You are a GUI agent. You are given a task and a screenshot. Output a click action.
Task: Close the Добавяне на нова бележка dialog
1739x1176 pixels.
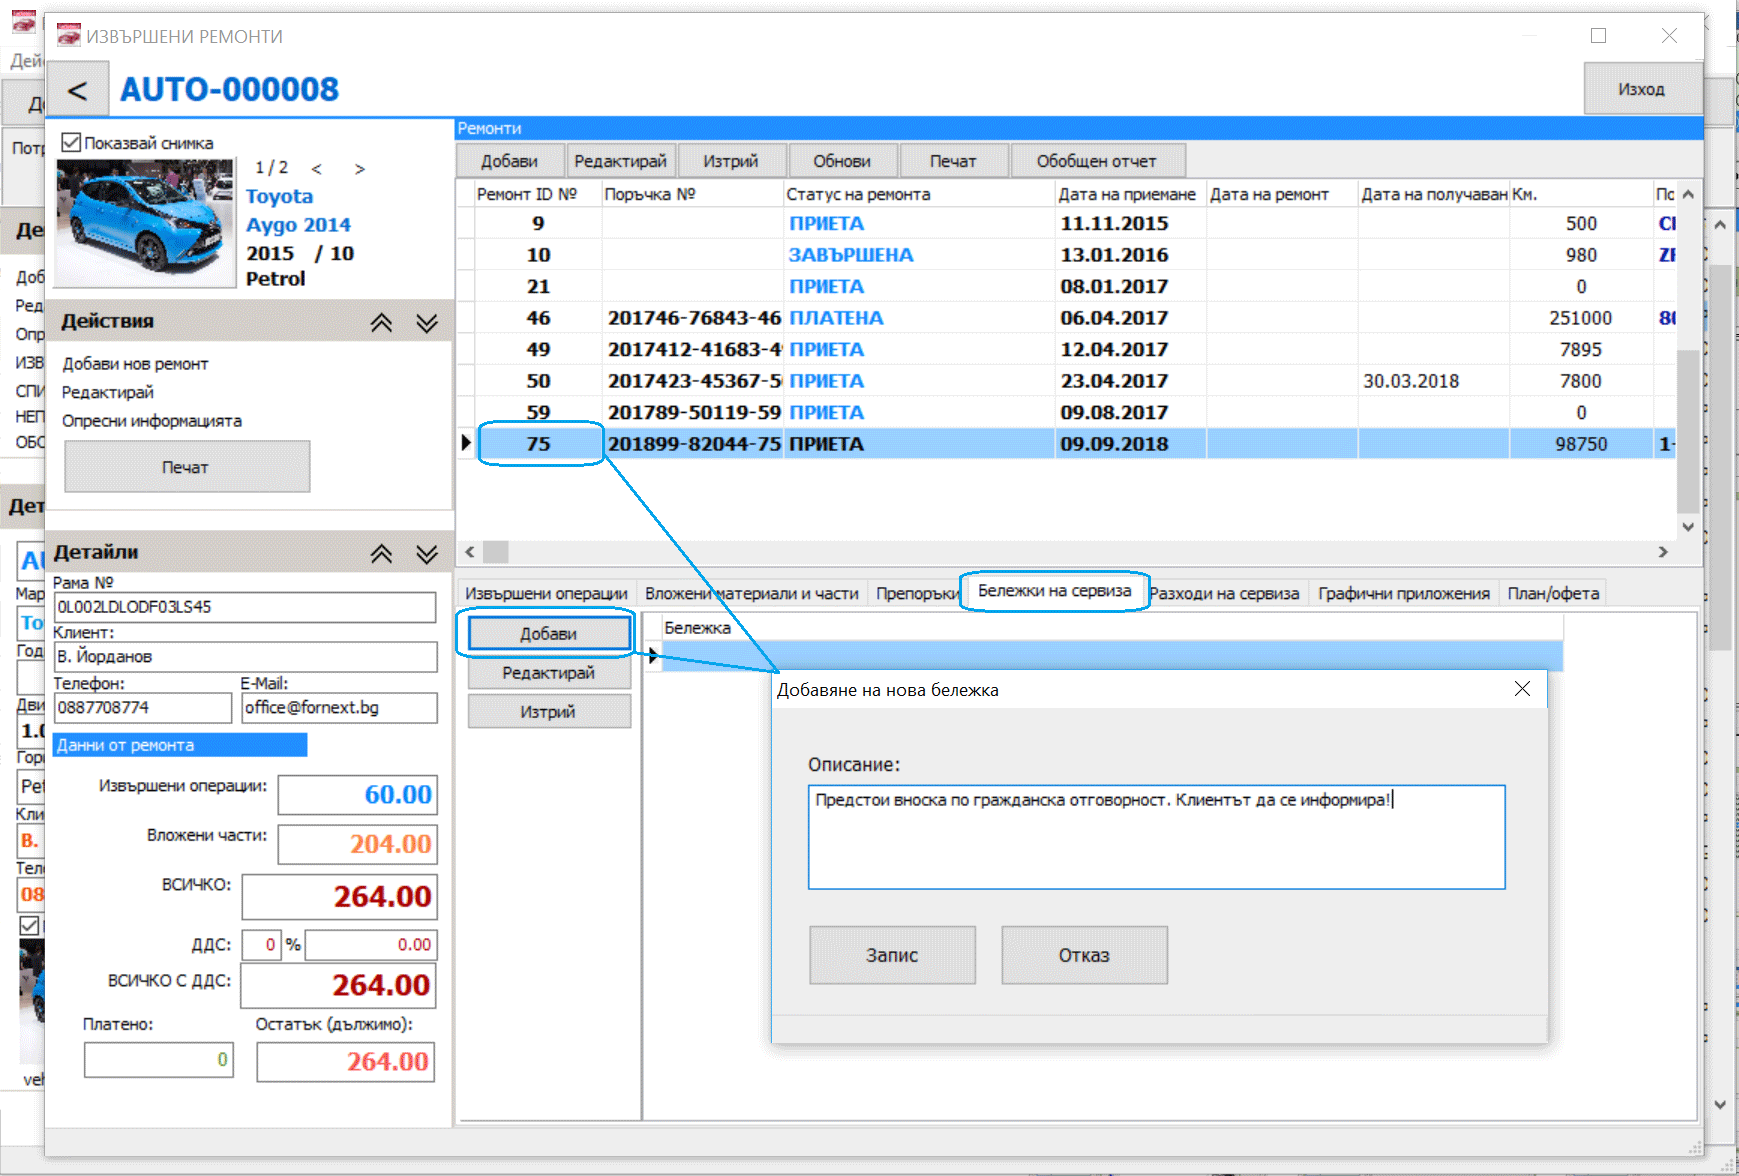coord(1522,689)
